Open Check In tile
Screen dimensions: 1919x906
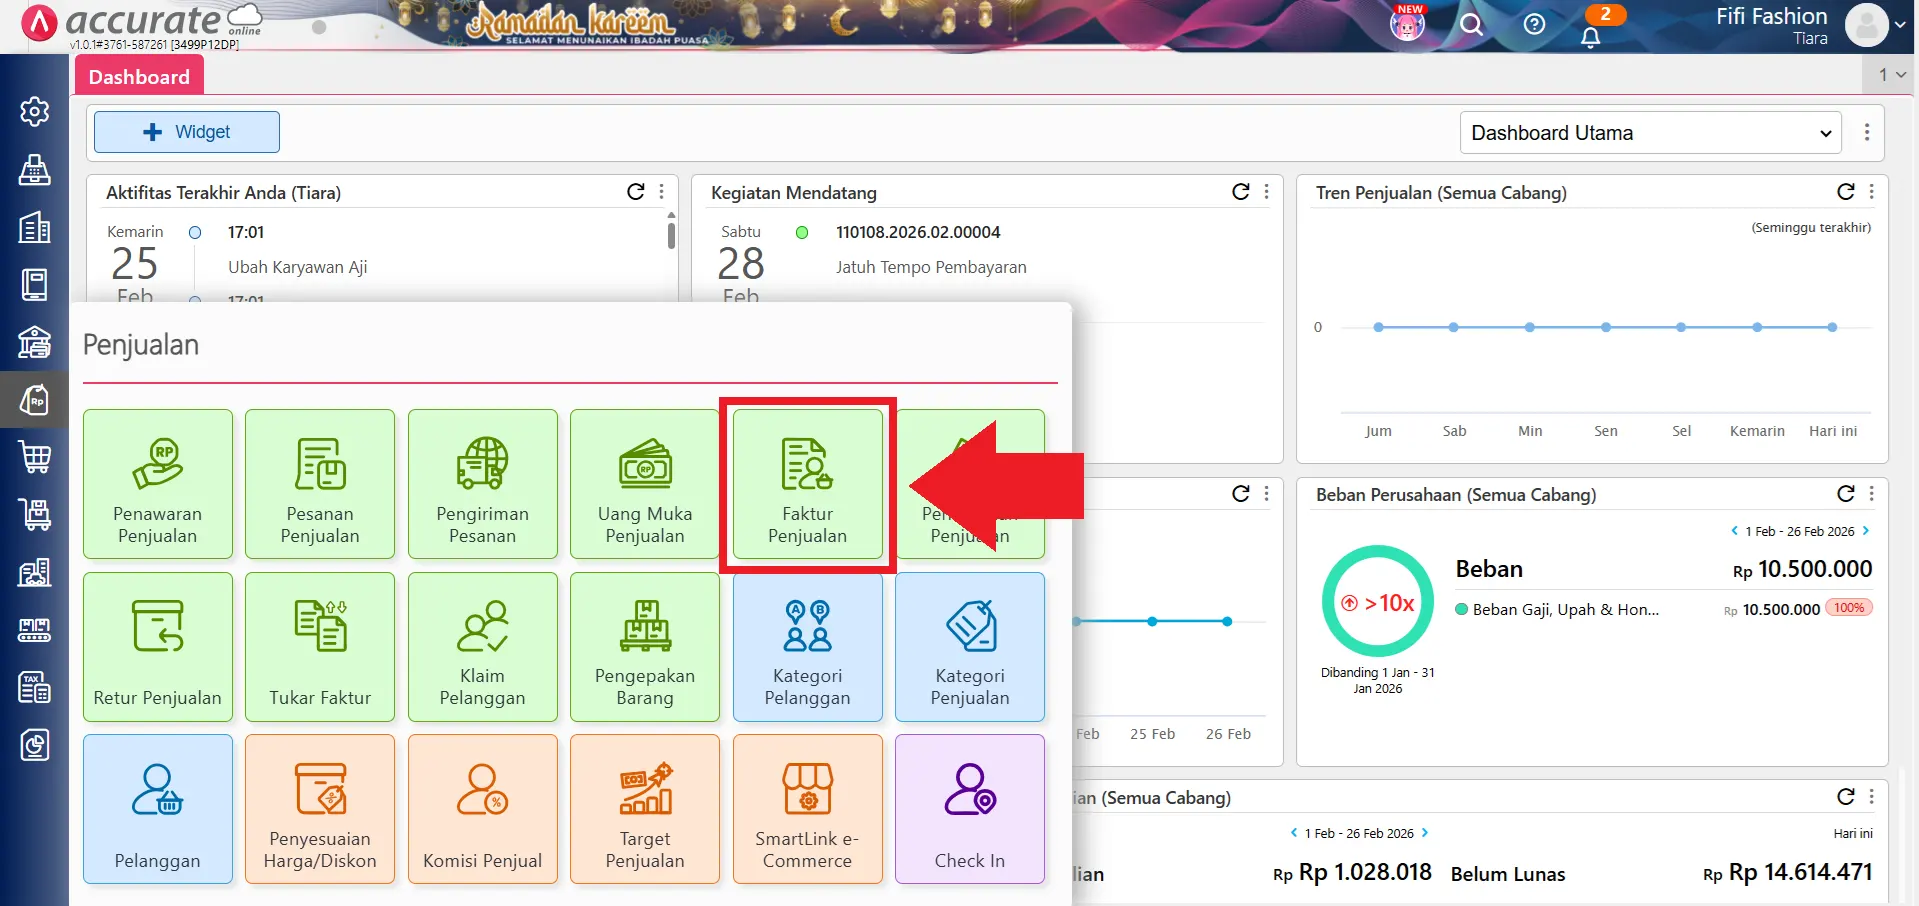coord(969,809)
